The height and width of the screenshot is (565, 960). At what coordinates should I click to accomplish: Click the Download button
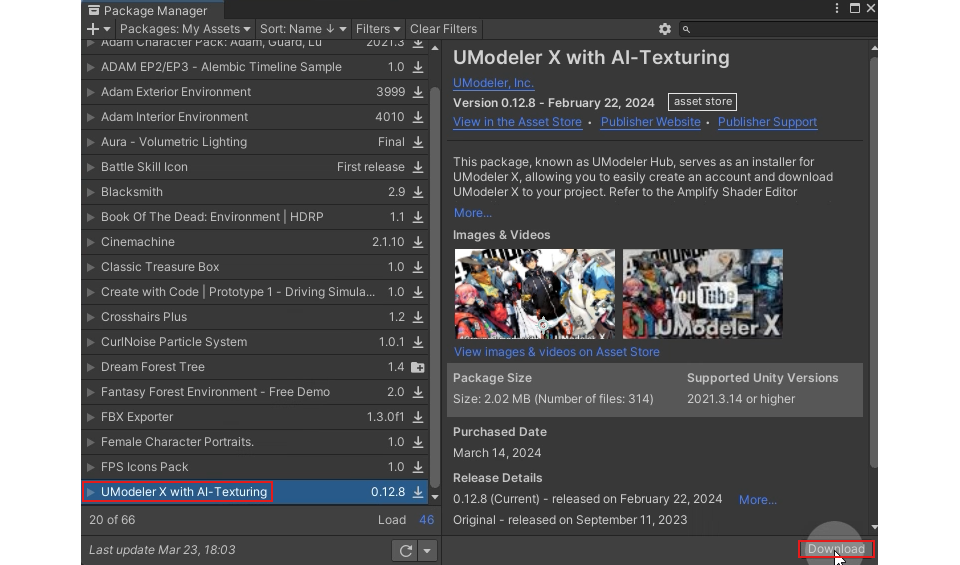[x=836, y=549]
